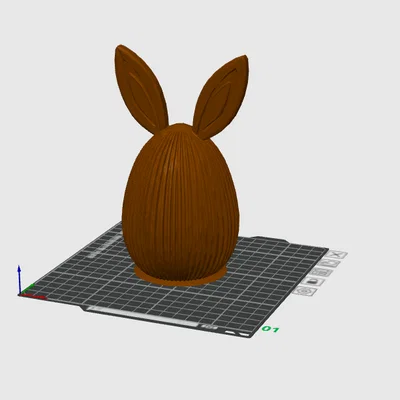
Task: Click the light plate name bar on front edge
Action: (143, 317)
